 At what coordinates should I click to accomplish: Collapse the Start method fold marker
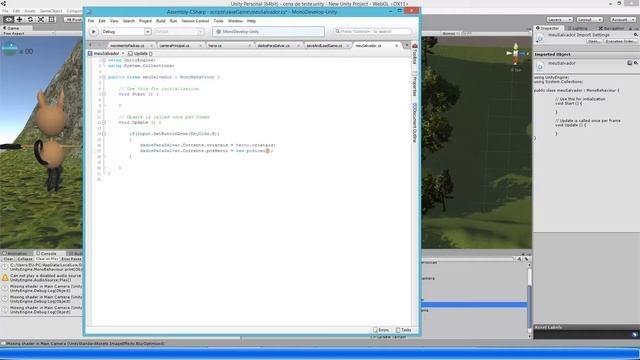tap(104, 94)
